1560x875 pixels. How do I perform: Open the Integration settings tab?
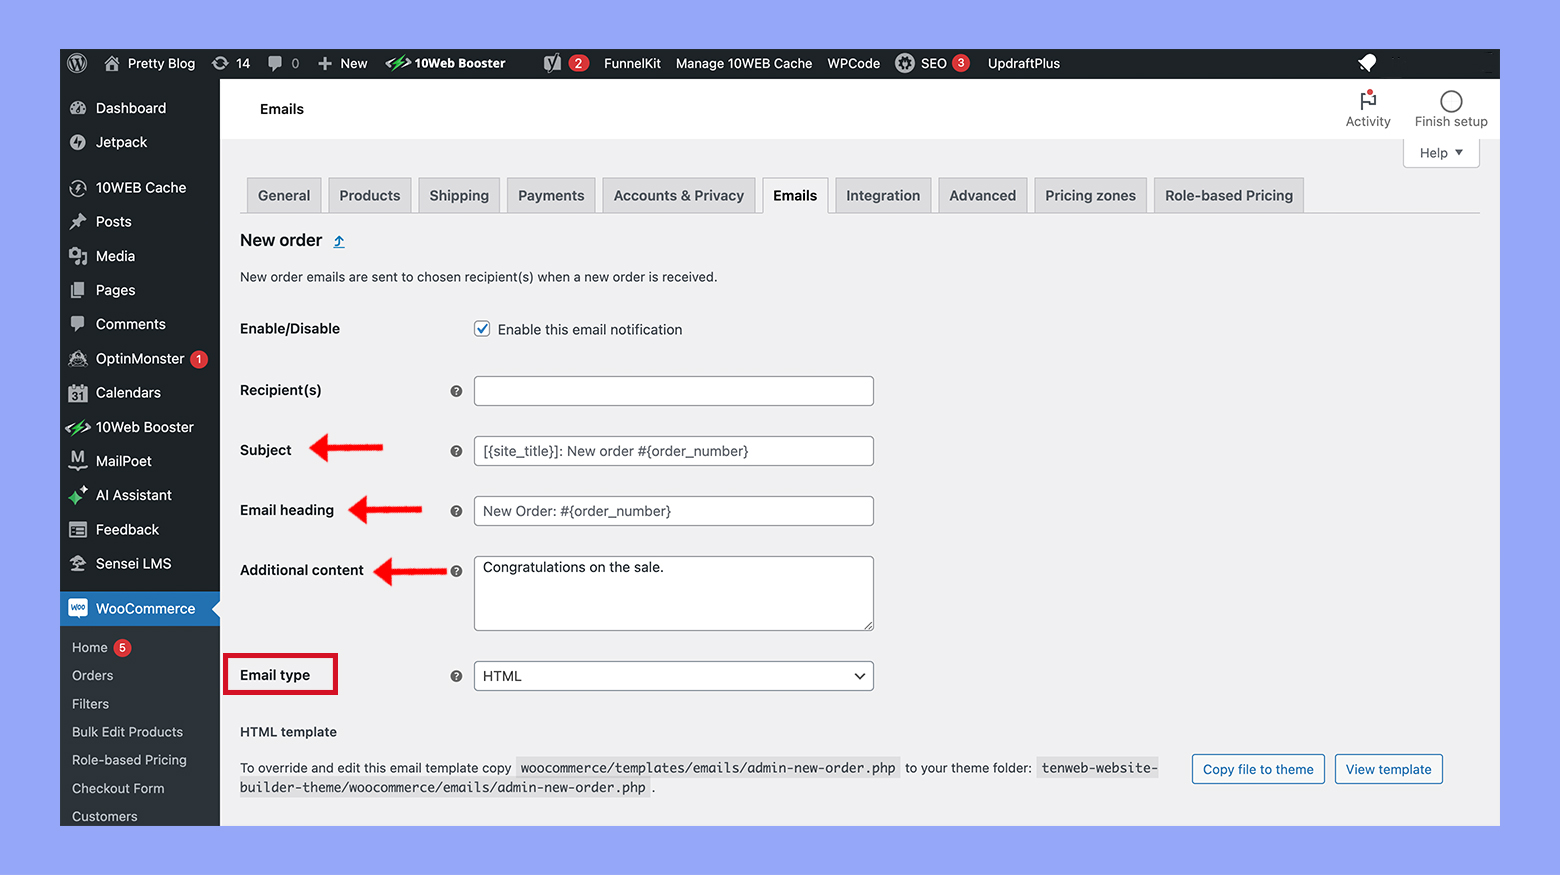click(x=883, y=195)
